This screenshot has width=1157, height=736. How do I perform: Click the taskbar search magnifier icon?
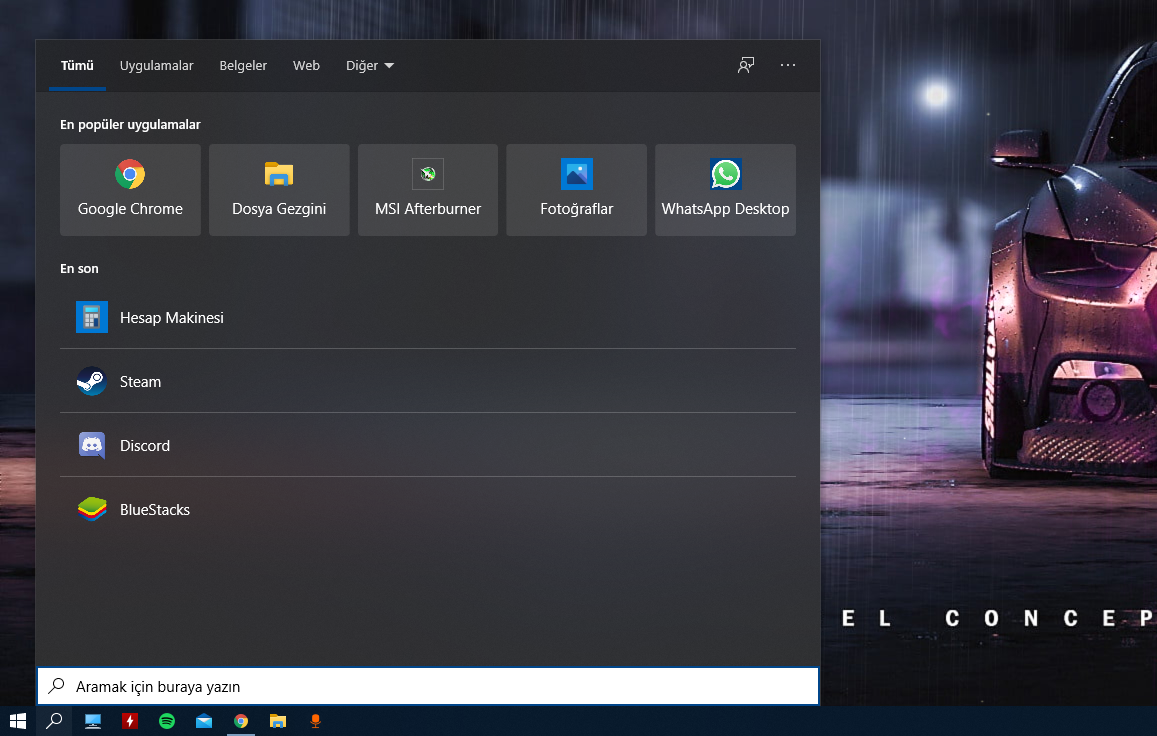54,721
